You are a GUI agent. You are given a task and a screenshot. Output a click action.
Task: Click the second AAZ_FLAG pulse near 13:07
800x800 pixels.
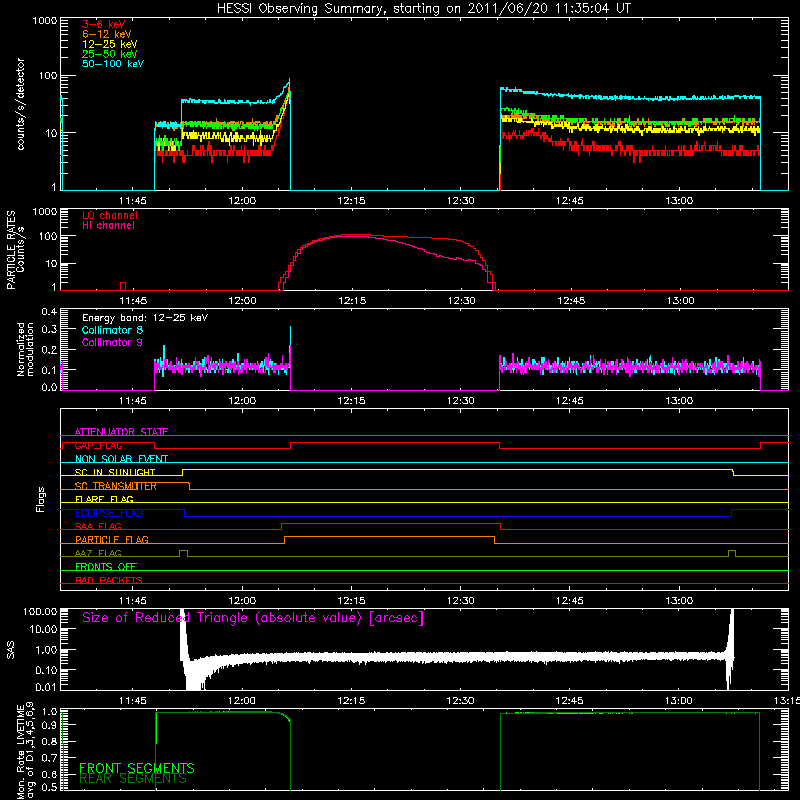point(732,554)
